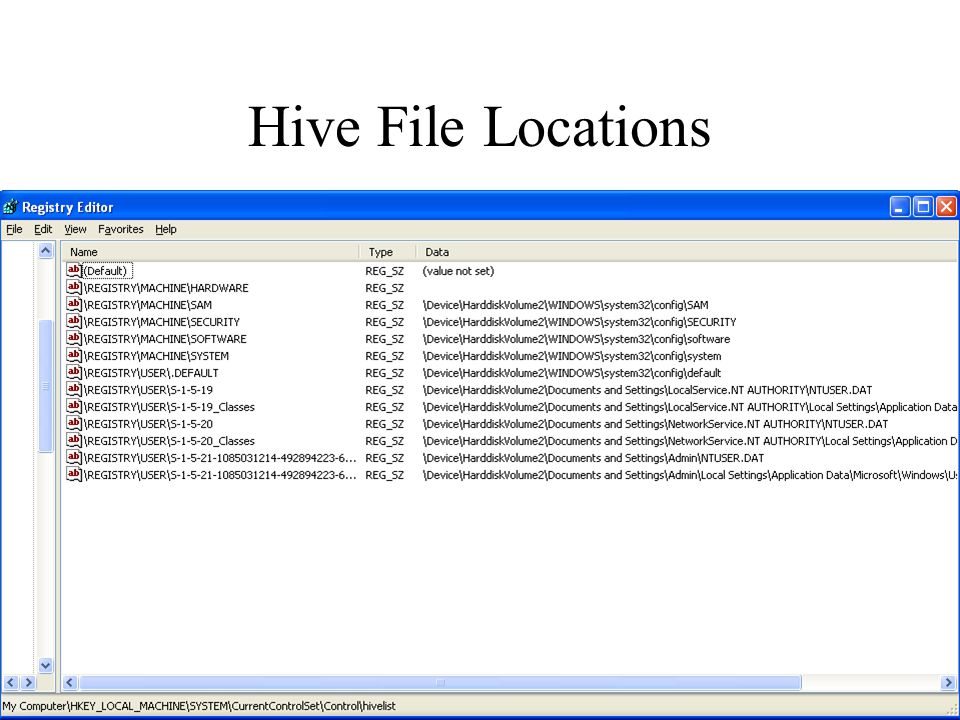The width and height of the screenshot is (960, 720).
Task: Click the data path ending in config\SAM
Action: coord(565,305)
